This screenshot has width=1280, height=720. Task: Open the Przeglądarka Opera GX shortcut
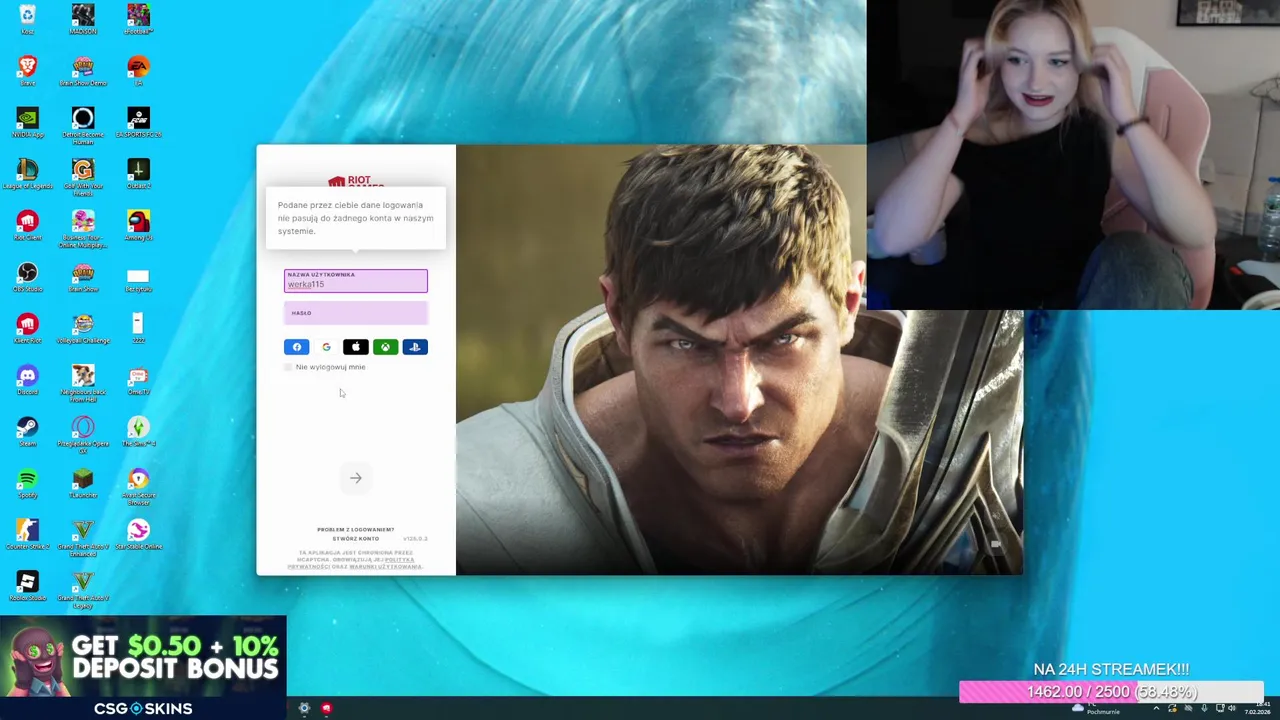83,434
